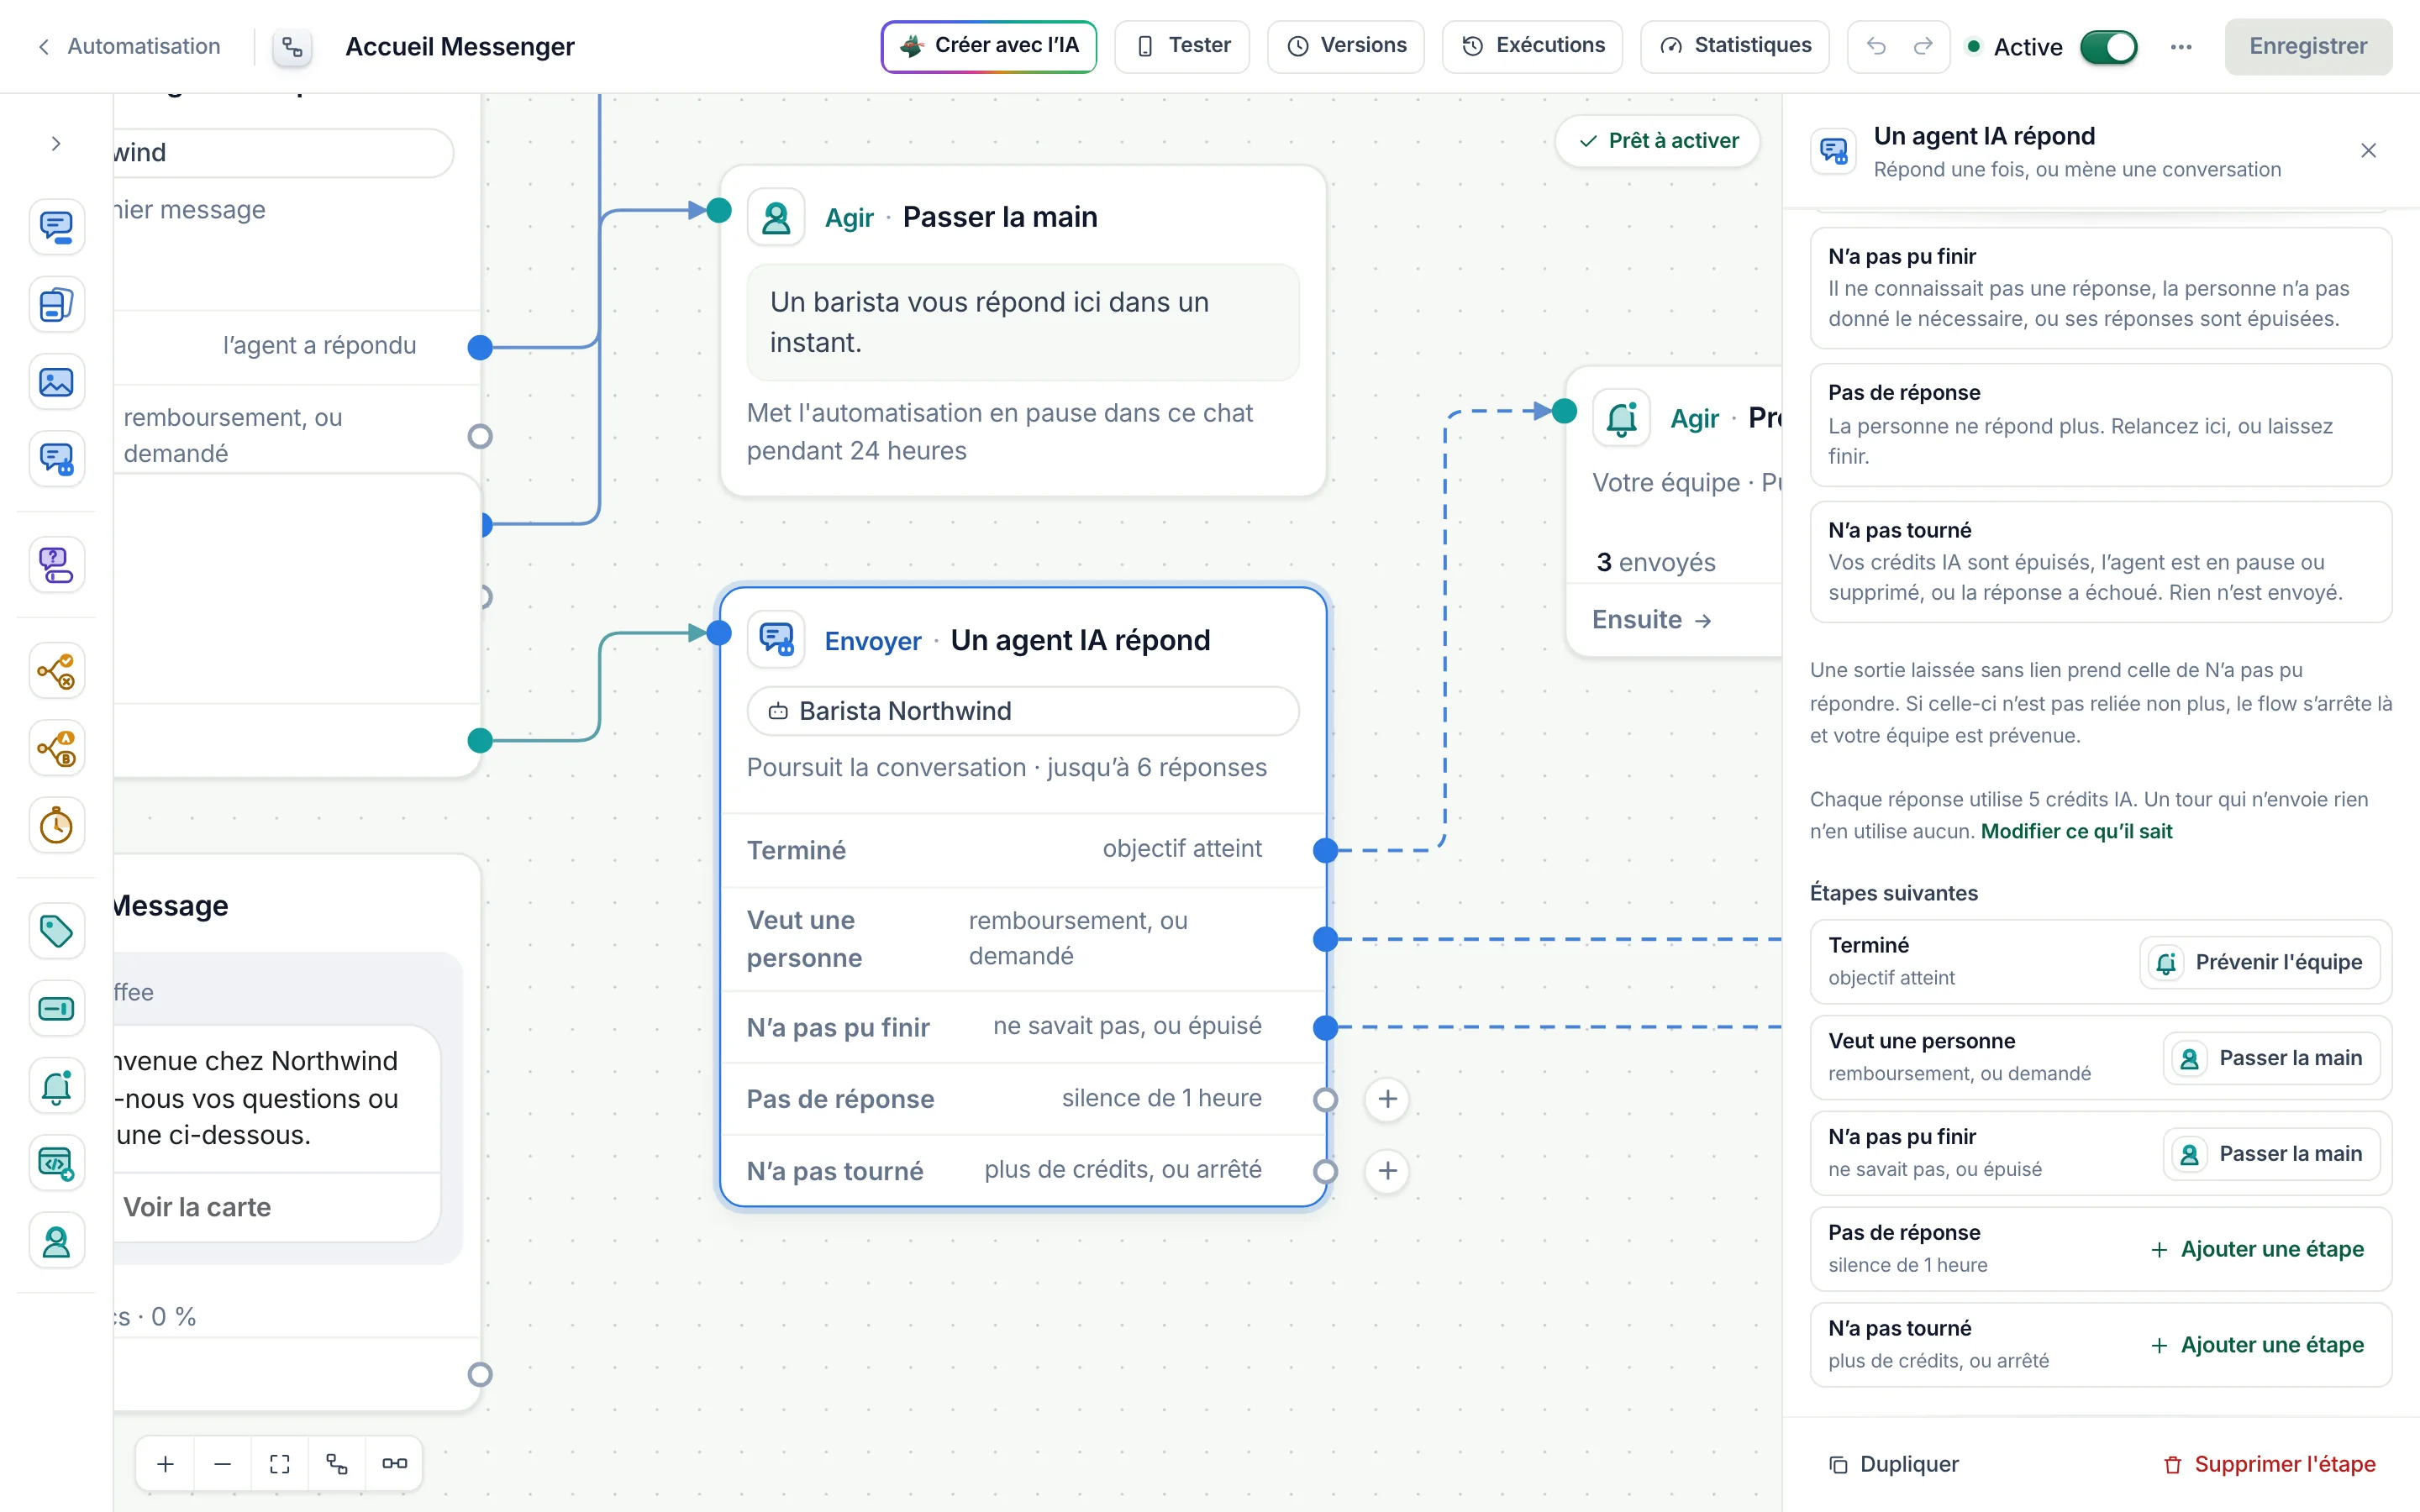Select the question quiz icon in sidebar
This screenshot has width=2420, height=1512.
tap(56, 565)
